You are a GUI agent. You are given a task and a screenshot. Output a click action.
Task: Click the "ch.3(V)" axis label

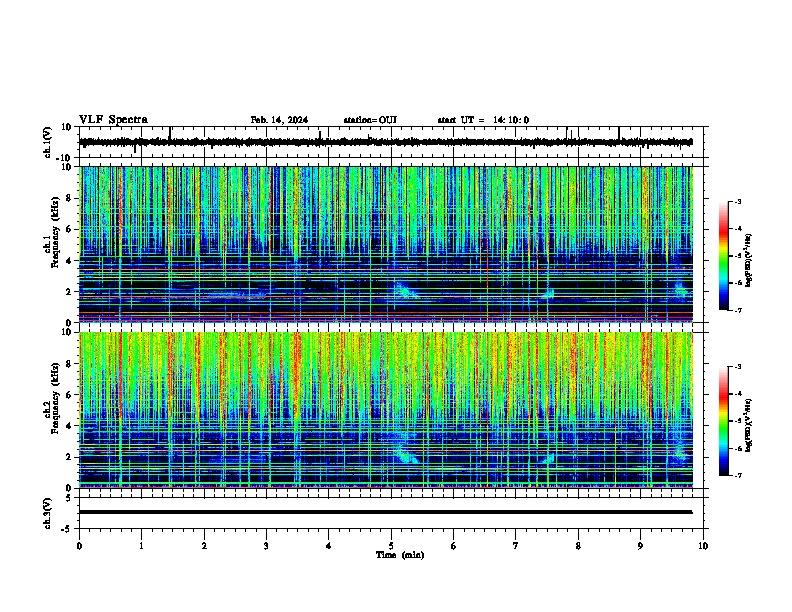[48, 513]
